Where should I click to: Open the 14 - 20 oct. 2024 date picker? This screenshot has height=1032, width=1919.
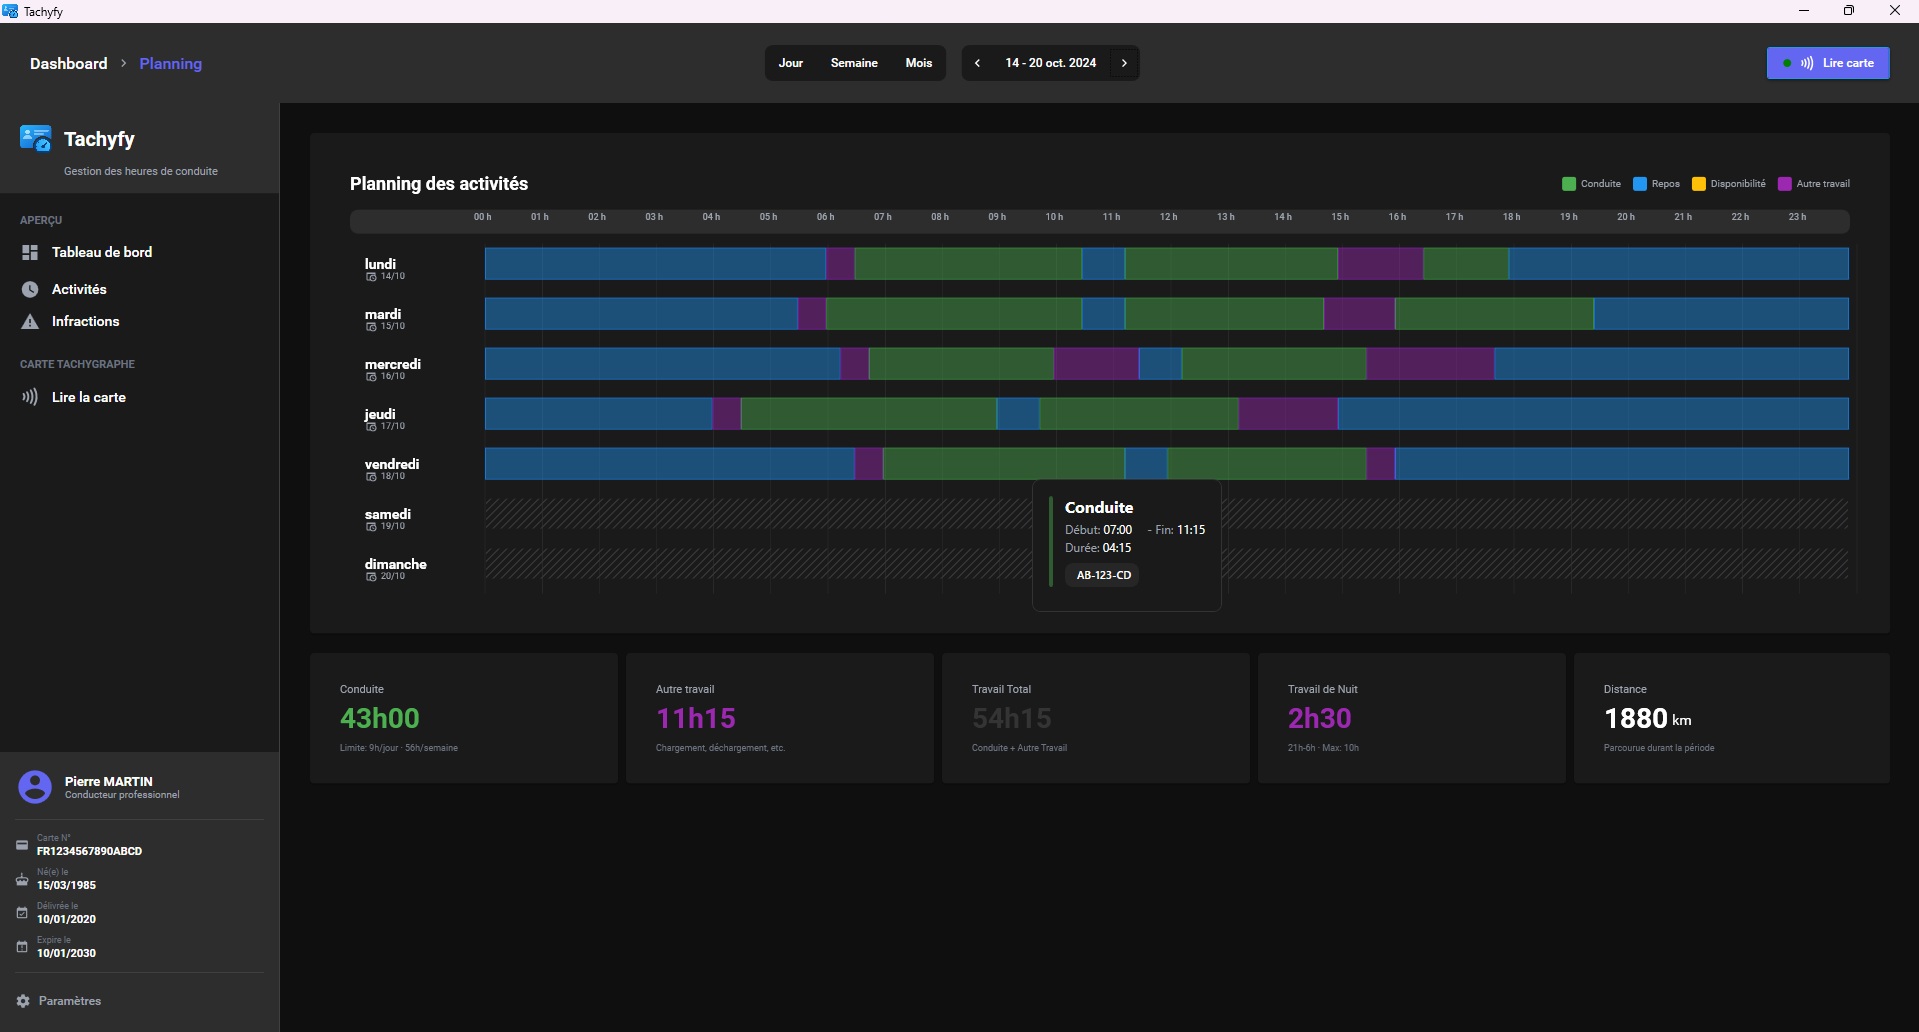(1050, 63)
